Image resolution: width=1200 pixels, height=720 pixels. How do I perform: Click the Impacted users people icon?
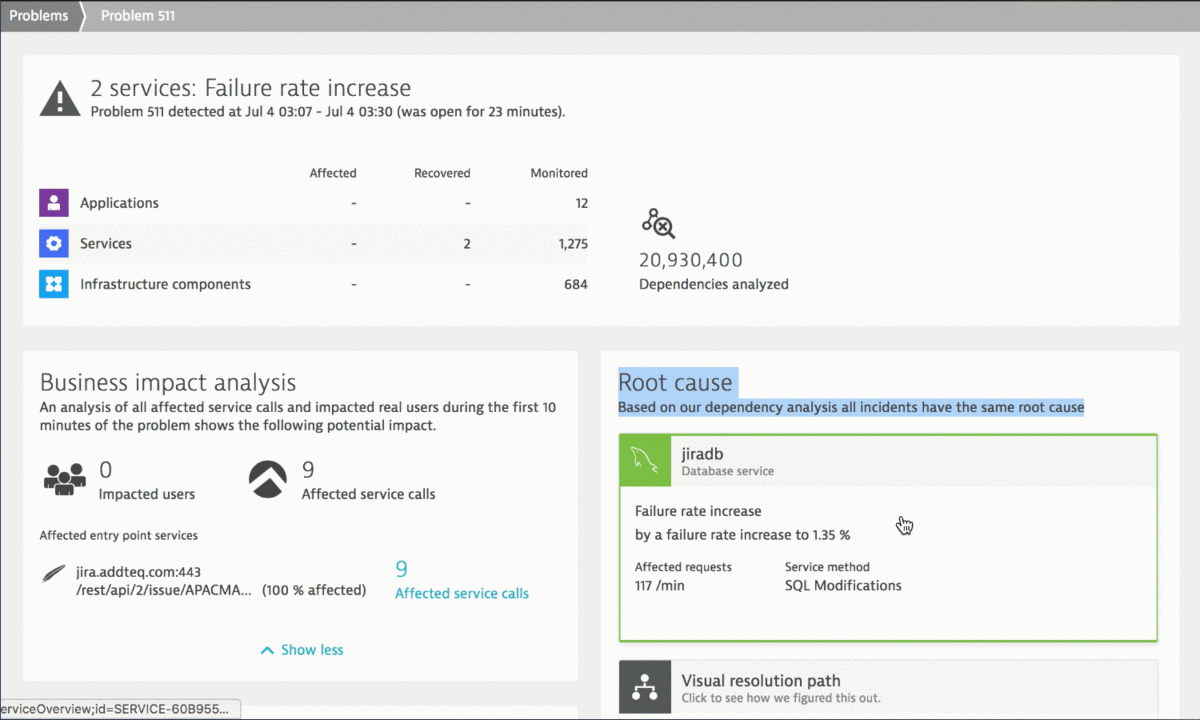click(64, 479)
